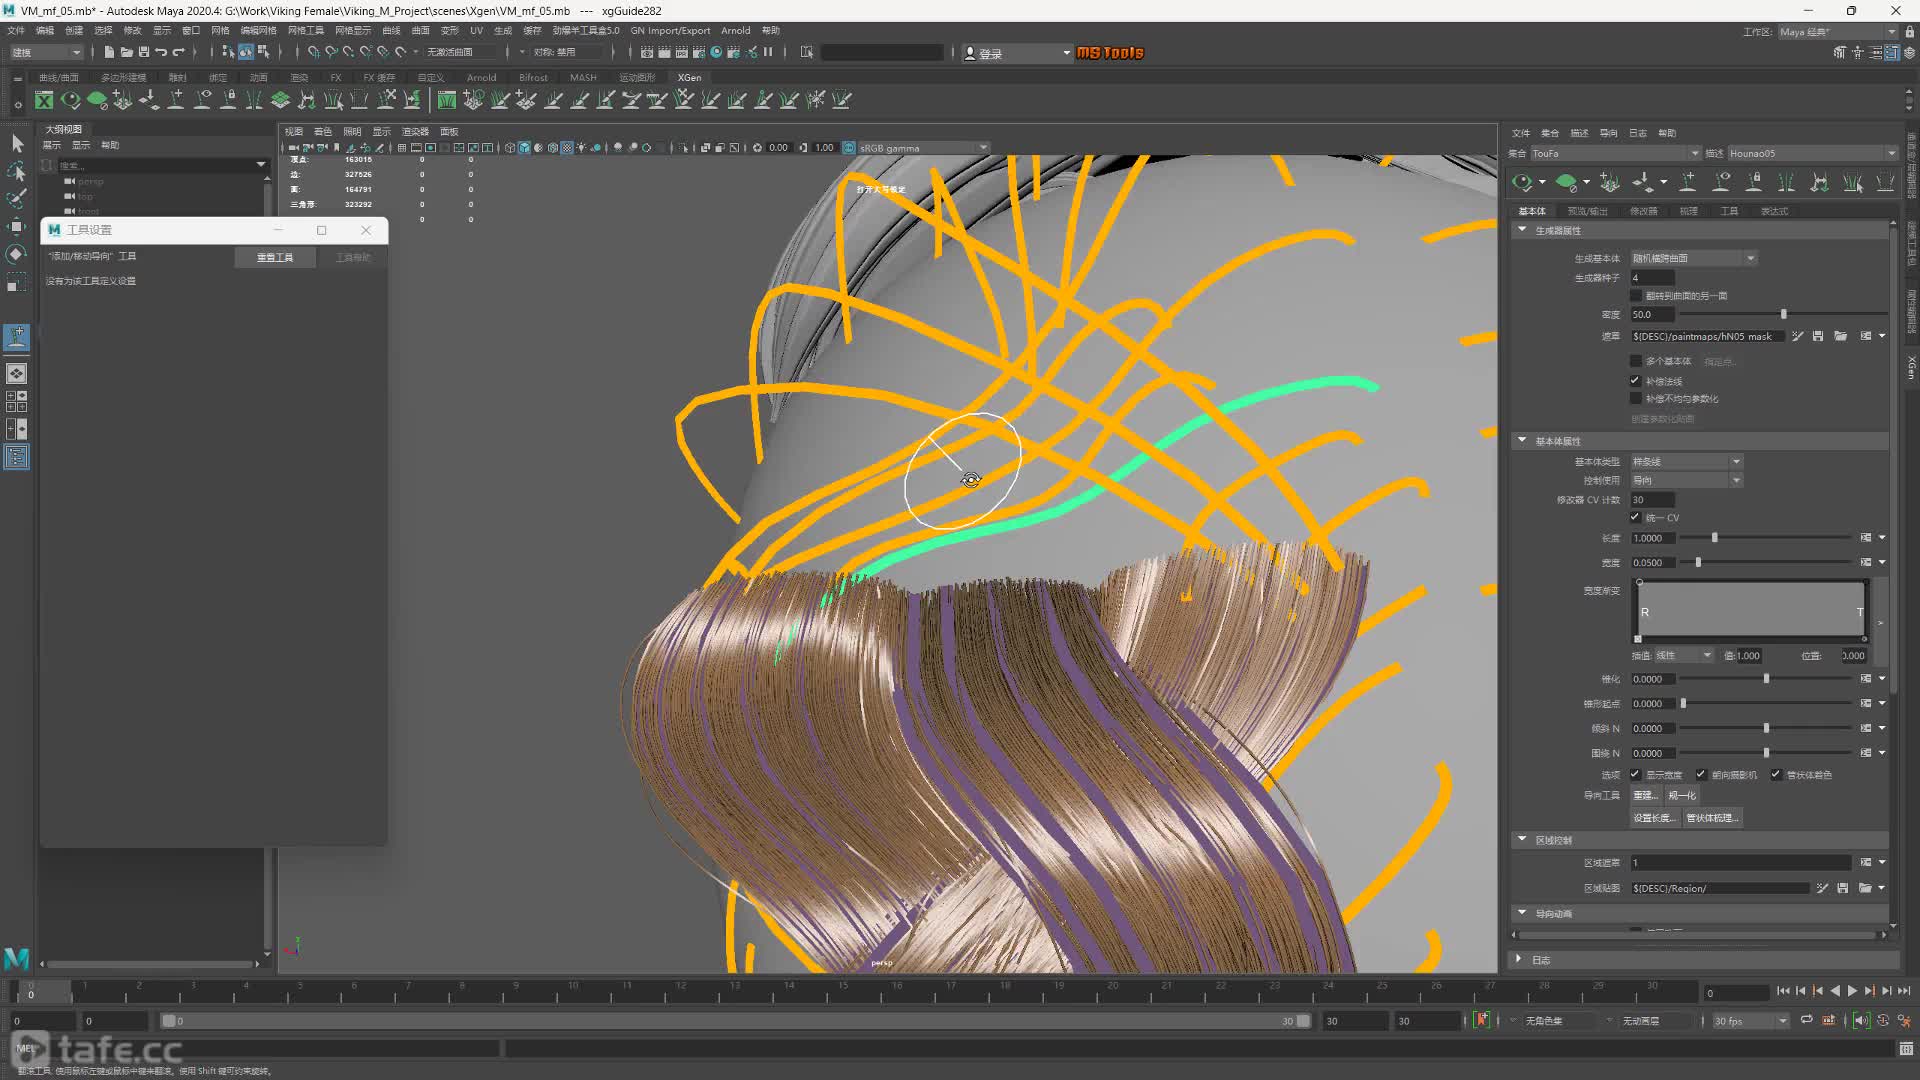Open the primitive type dropdown
The height and width of the screenshot is (1080, 1920).
click(1686, 462)
